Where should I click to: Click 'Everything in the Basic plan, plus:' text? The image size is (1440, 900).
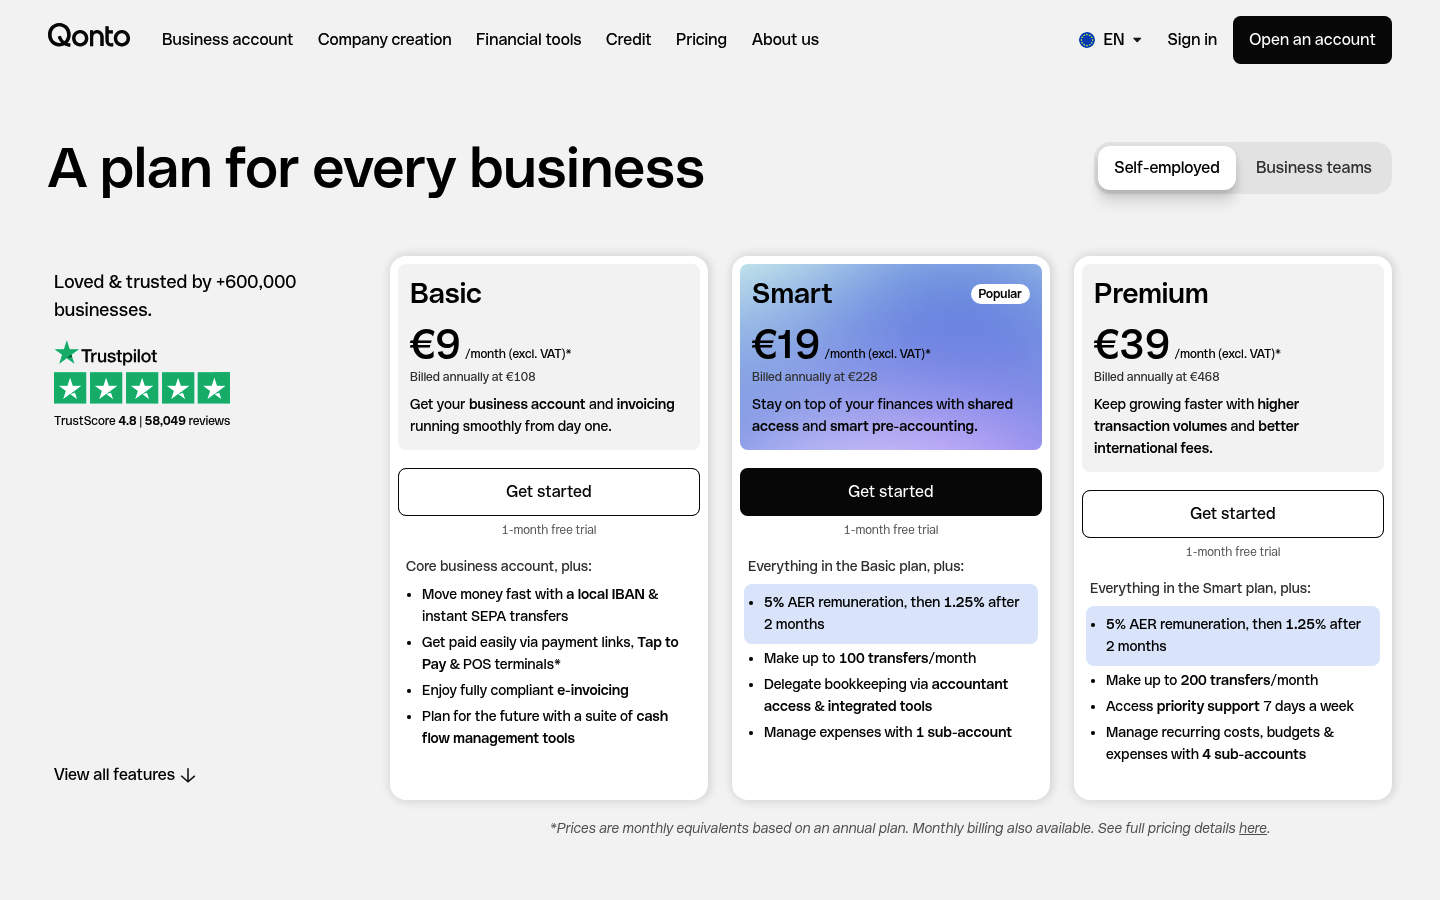[856, 566]
